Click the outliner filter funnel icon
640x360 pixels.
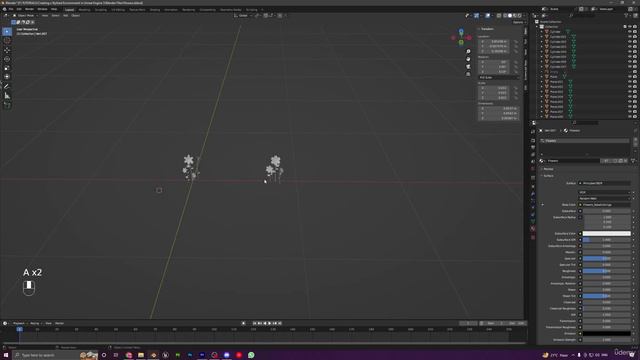click(x=626, y=16)
